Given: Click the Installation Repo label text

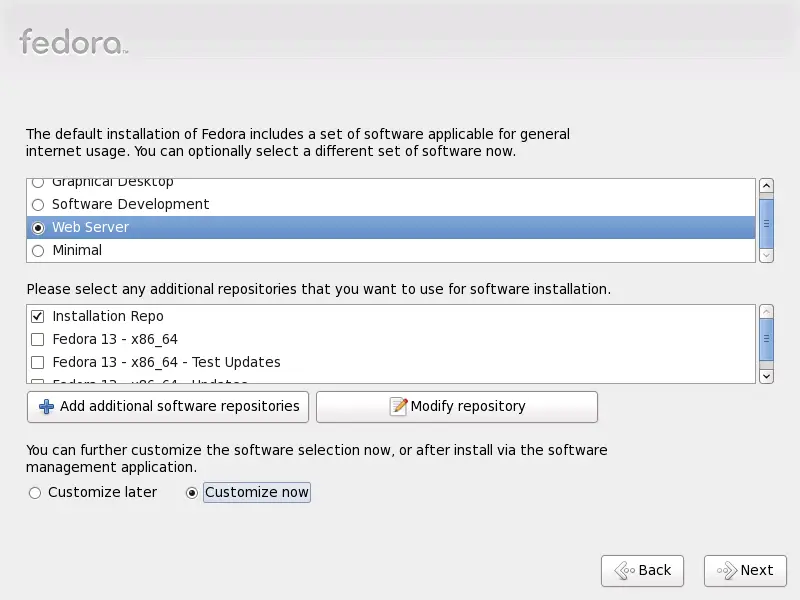Looking at the screenshot, I should click(108, 316).
